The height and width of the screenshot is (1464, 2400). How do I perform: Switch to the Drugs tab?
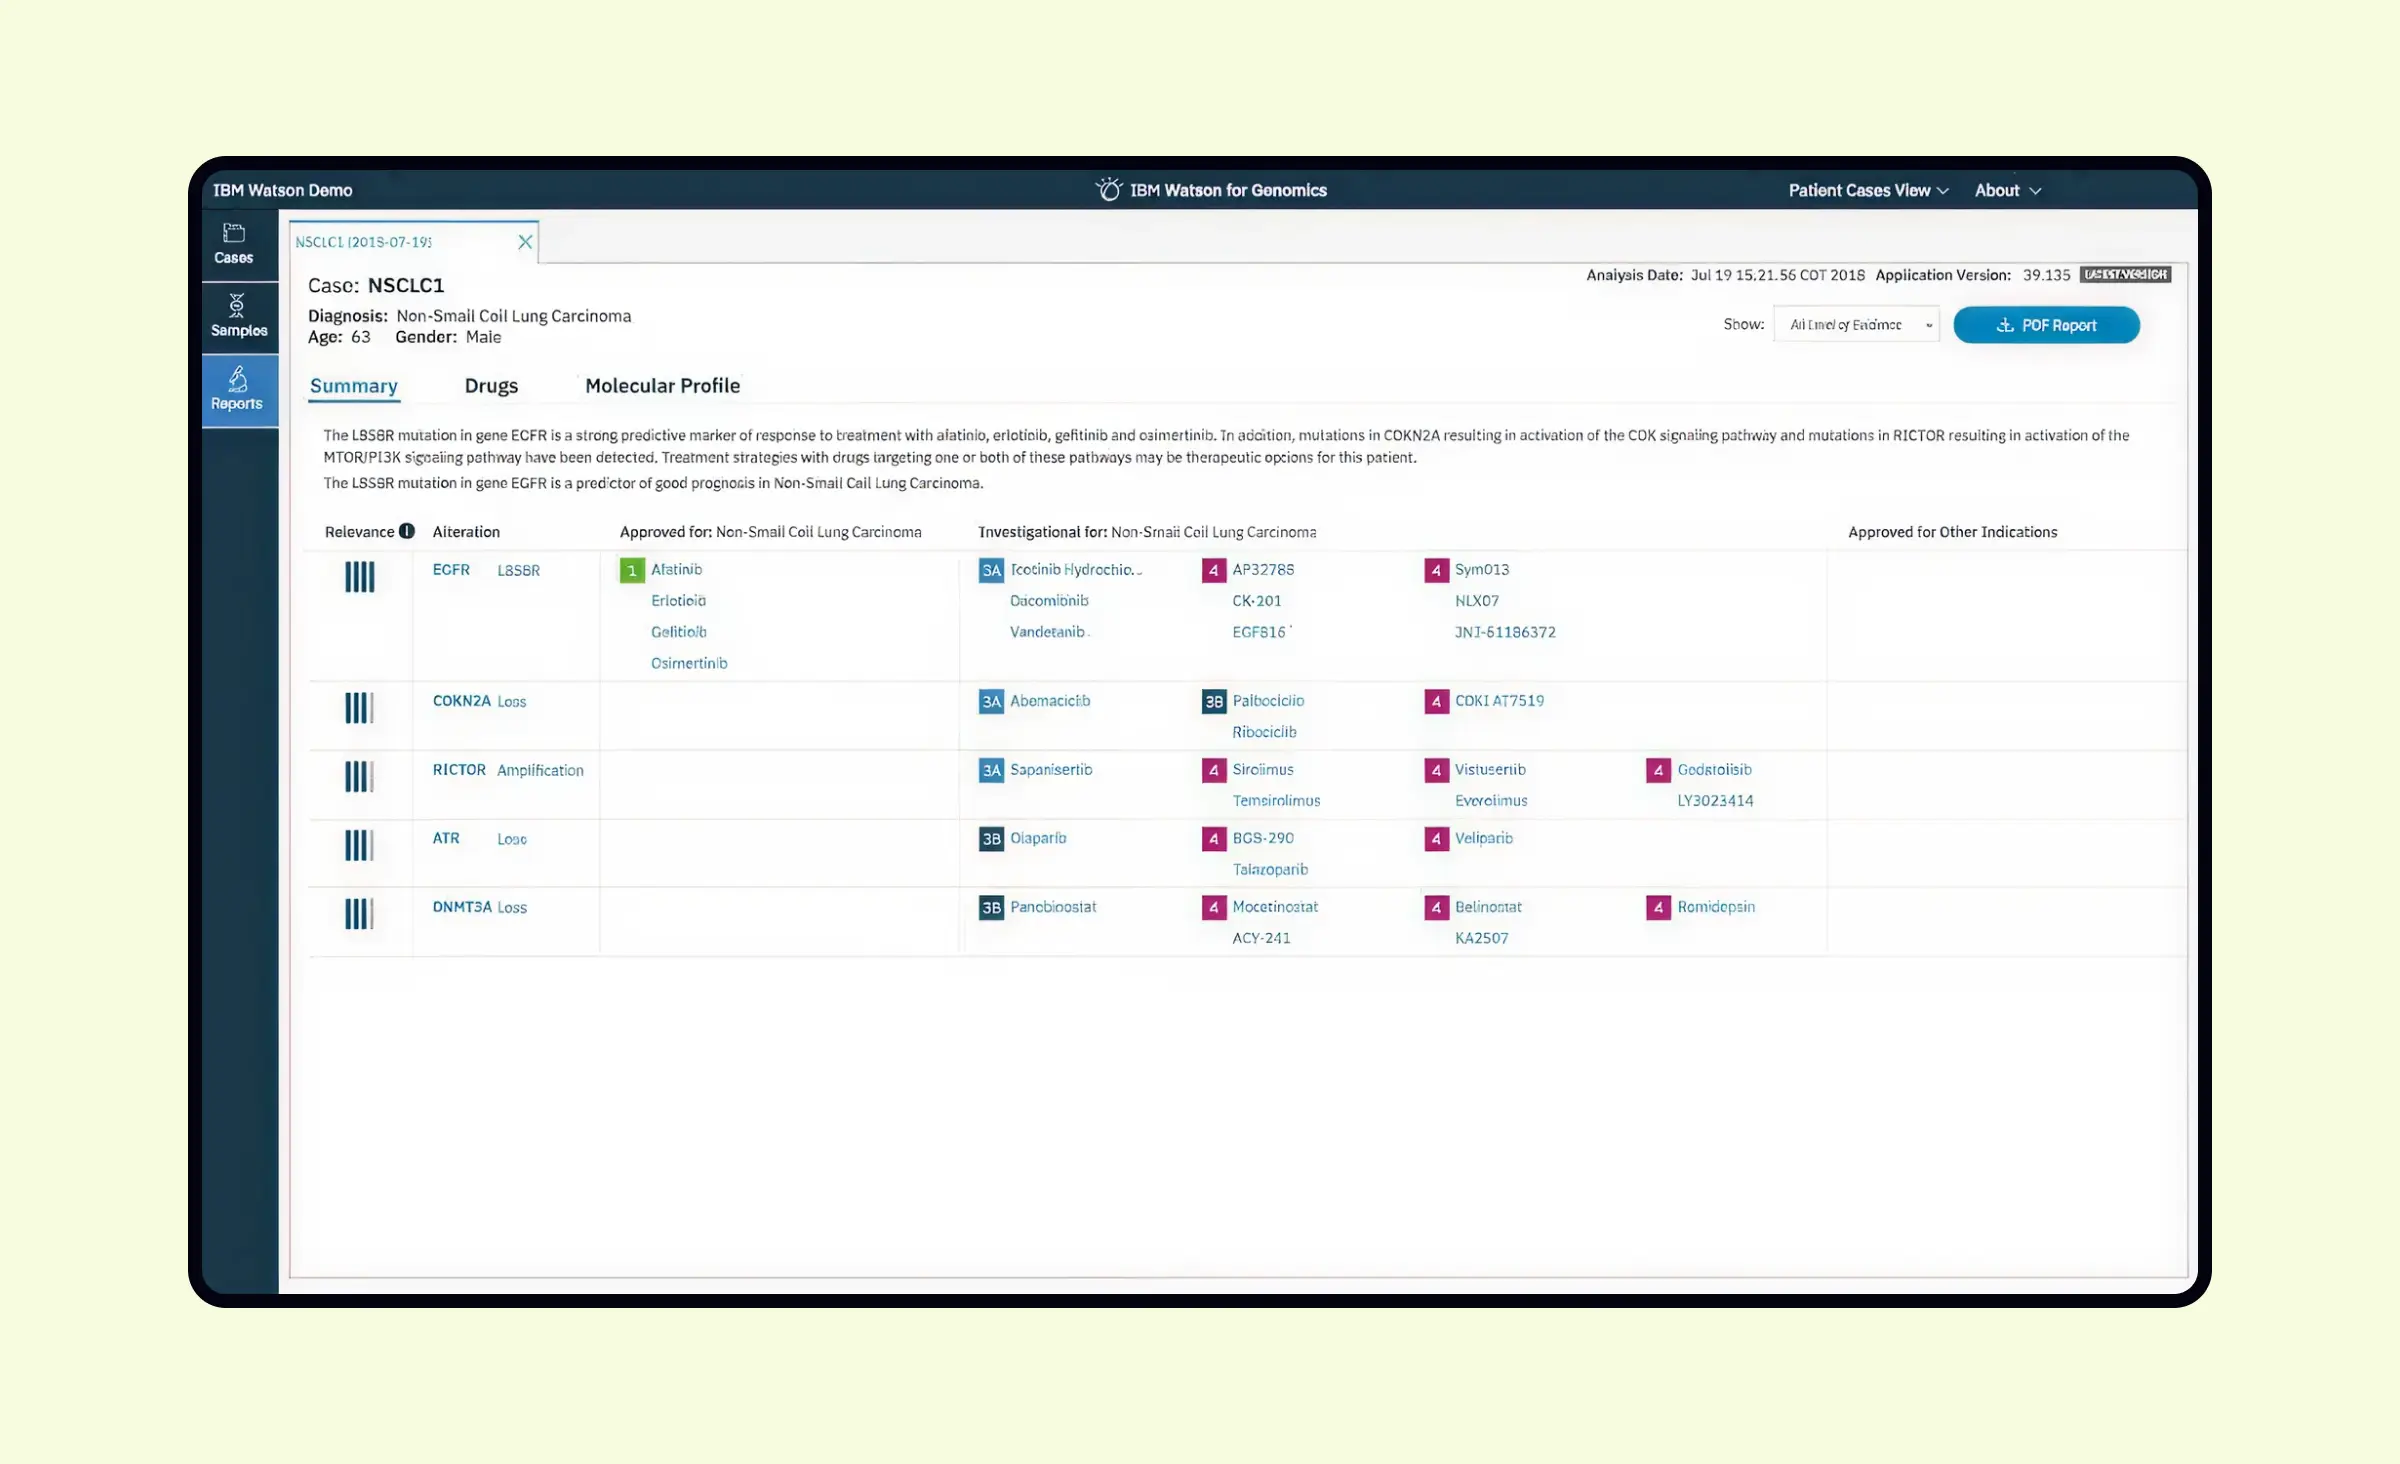(491, 385)
